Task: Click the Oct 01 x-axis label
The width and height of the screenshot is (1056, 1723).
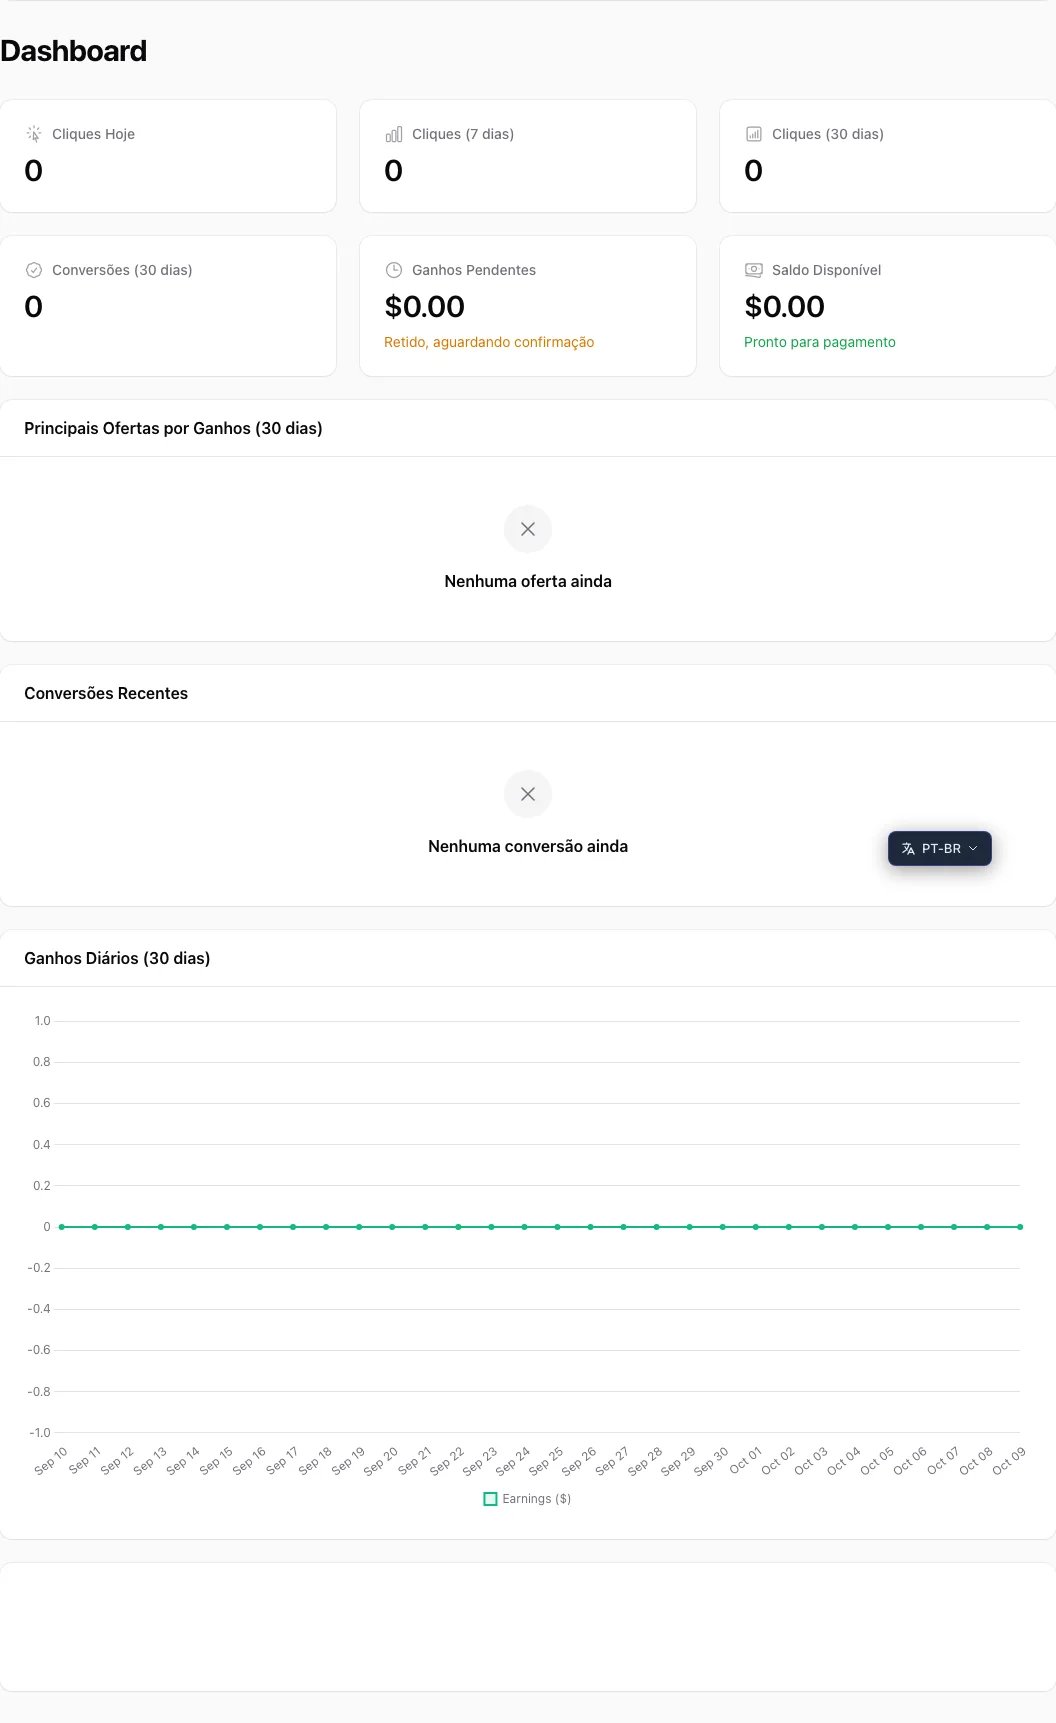Action: click(x=745, y=1461)
